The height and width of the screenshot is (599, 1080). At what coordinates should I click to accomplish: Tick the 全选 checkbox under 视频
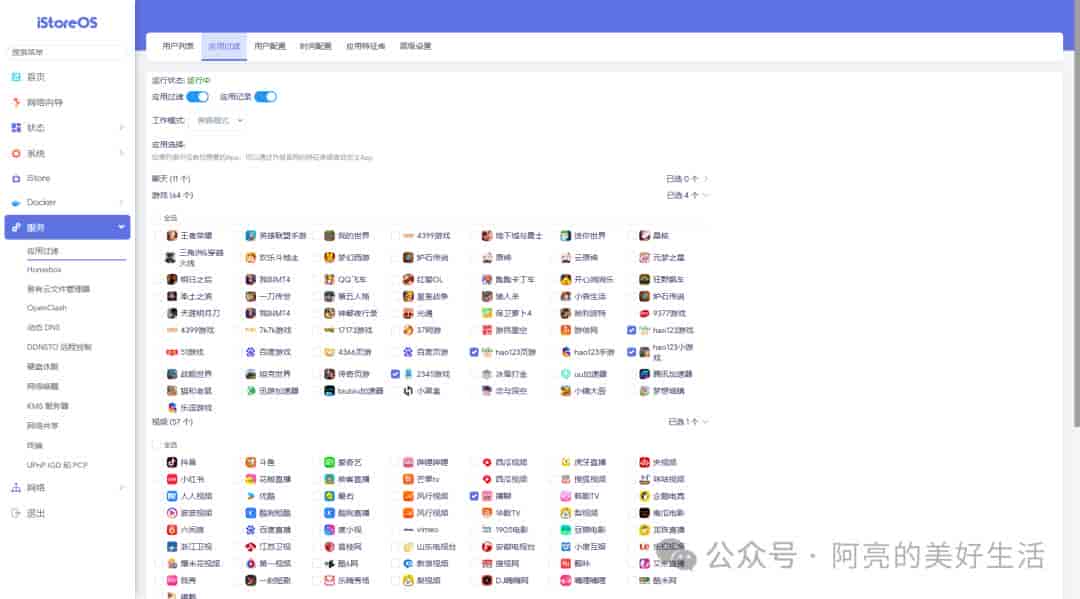[x=156, y=445]
